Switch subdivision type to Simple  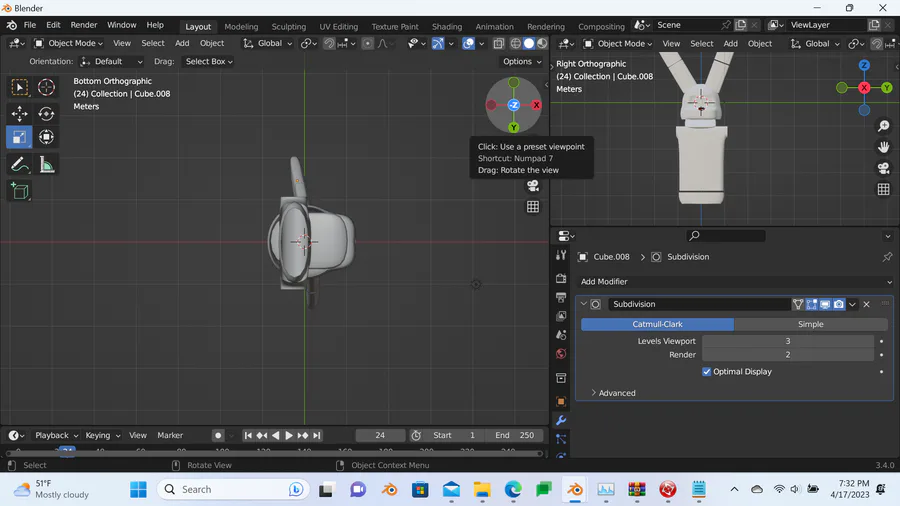point(810,324)
